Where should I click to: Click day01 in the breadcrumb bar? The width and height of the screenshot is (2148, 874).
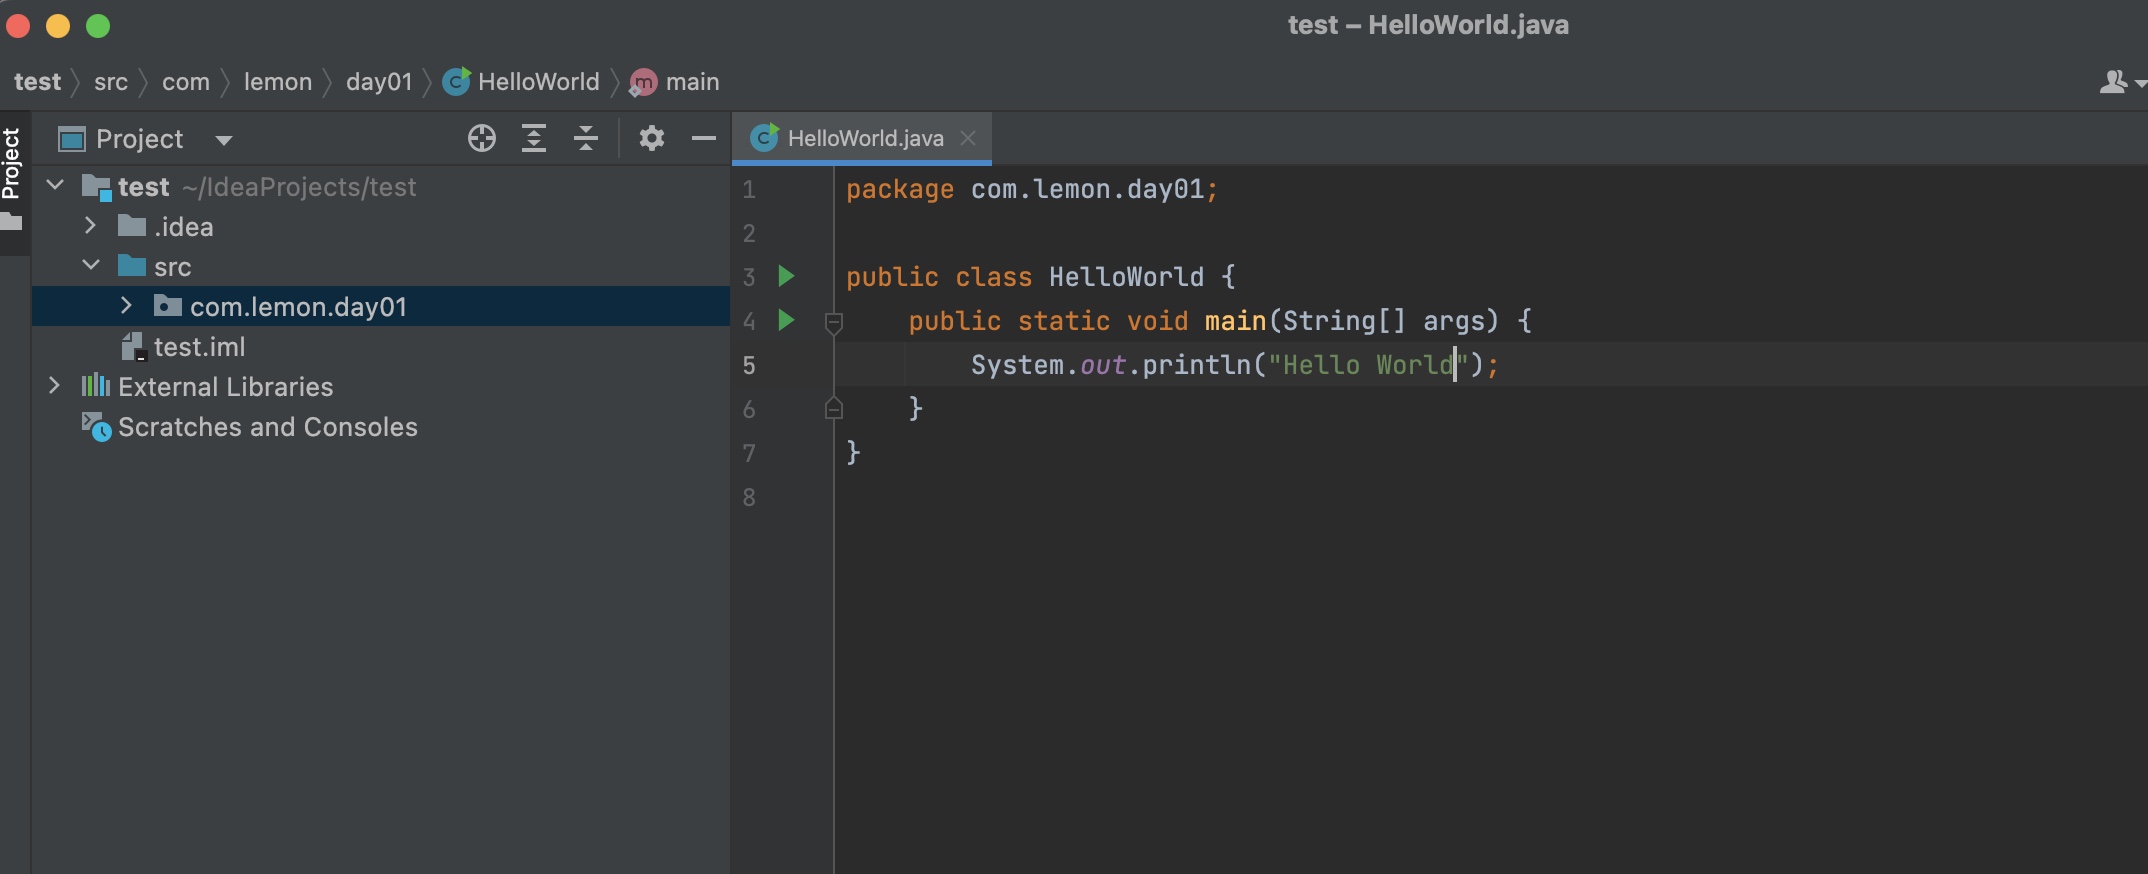coord(378,82)
